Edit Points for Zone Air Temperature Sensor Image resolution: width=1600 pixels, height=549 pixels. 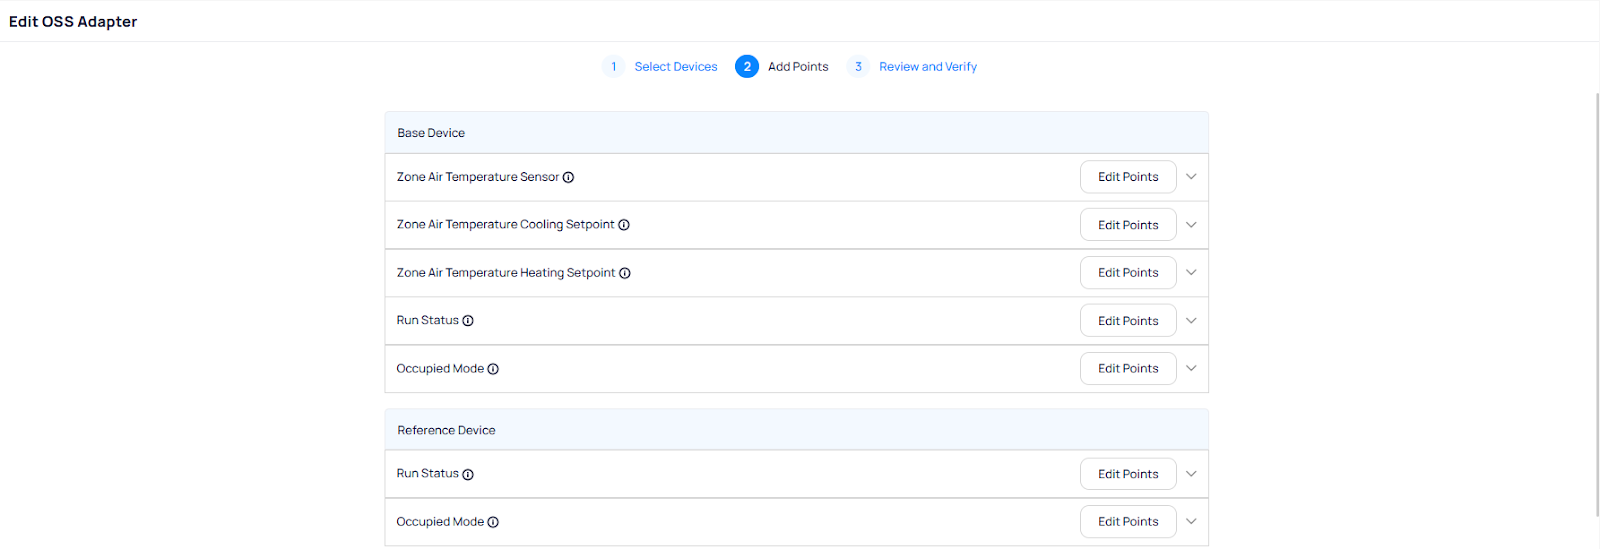(x=1127, y=177)
